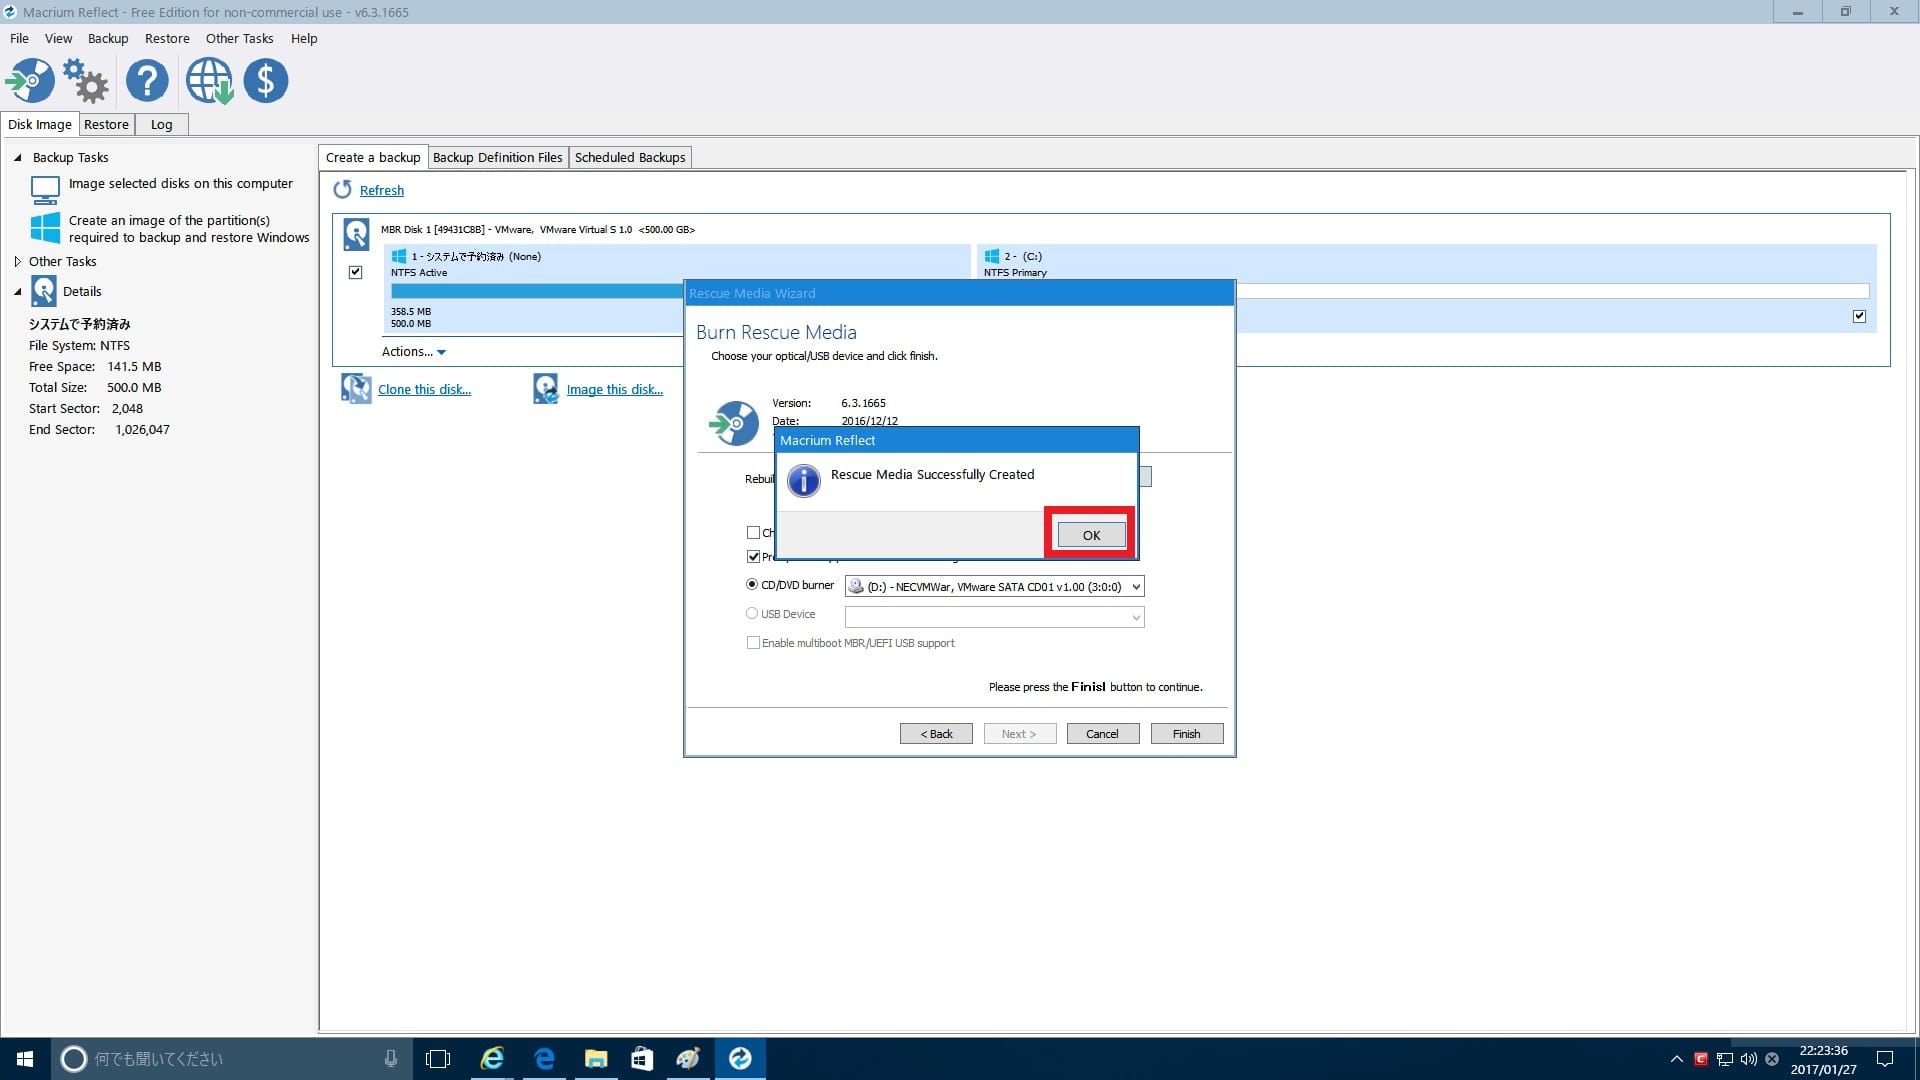The width and height of the screenshot is (1920, 1080).
Task: Click the Burn Rescue Media disc icon in the wizard
Action: pos(735,424)
